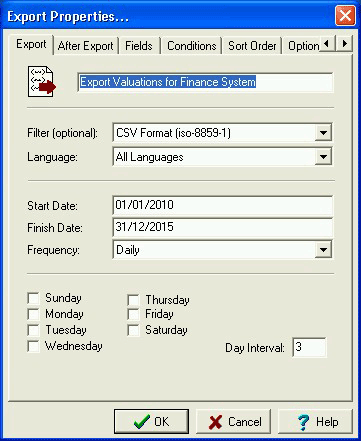Close the Export Properties dialog
Viewport: 361px width, 441px height.
coord(345,15)
